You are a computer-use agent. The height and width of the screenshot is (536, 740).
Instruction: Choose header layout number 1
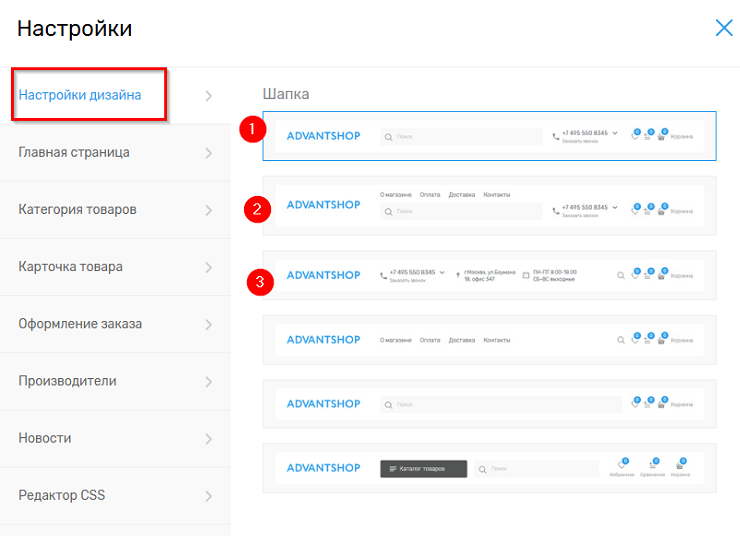[x=489, y=136]
